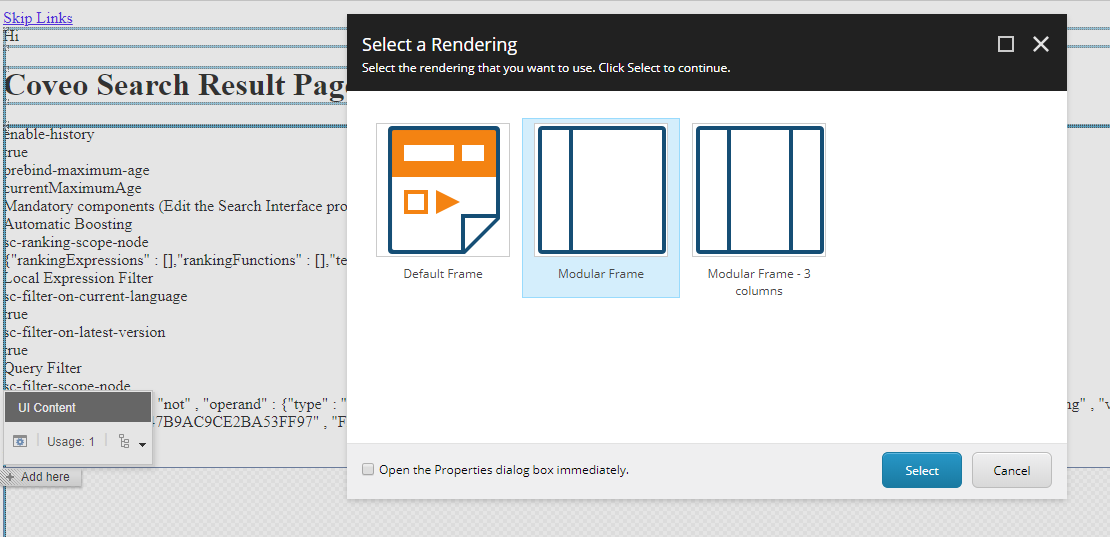Click the Modular Frame label text
This screenshot has width=1110, height=537.
pos(601,273)
